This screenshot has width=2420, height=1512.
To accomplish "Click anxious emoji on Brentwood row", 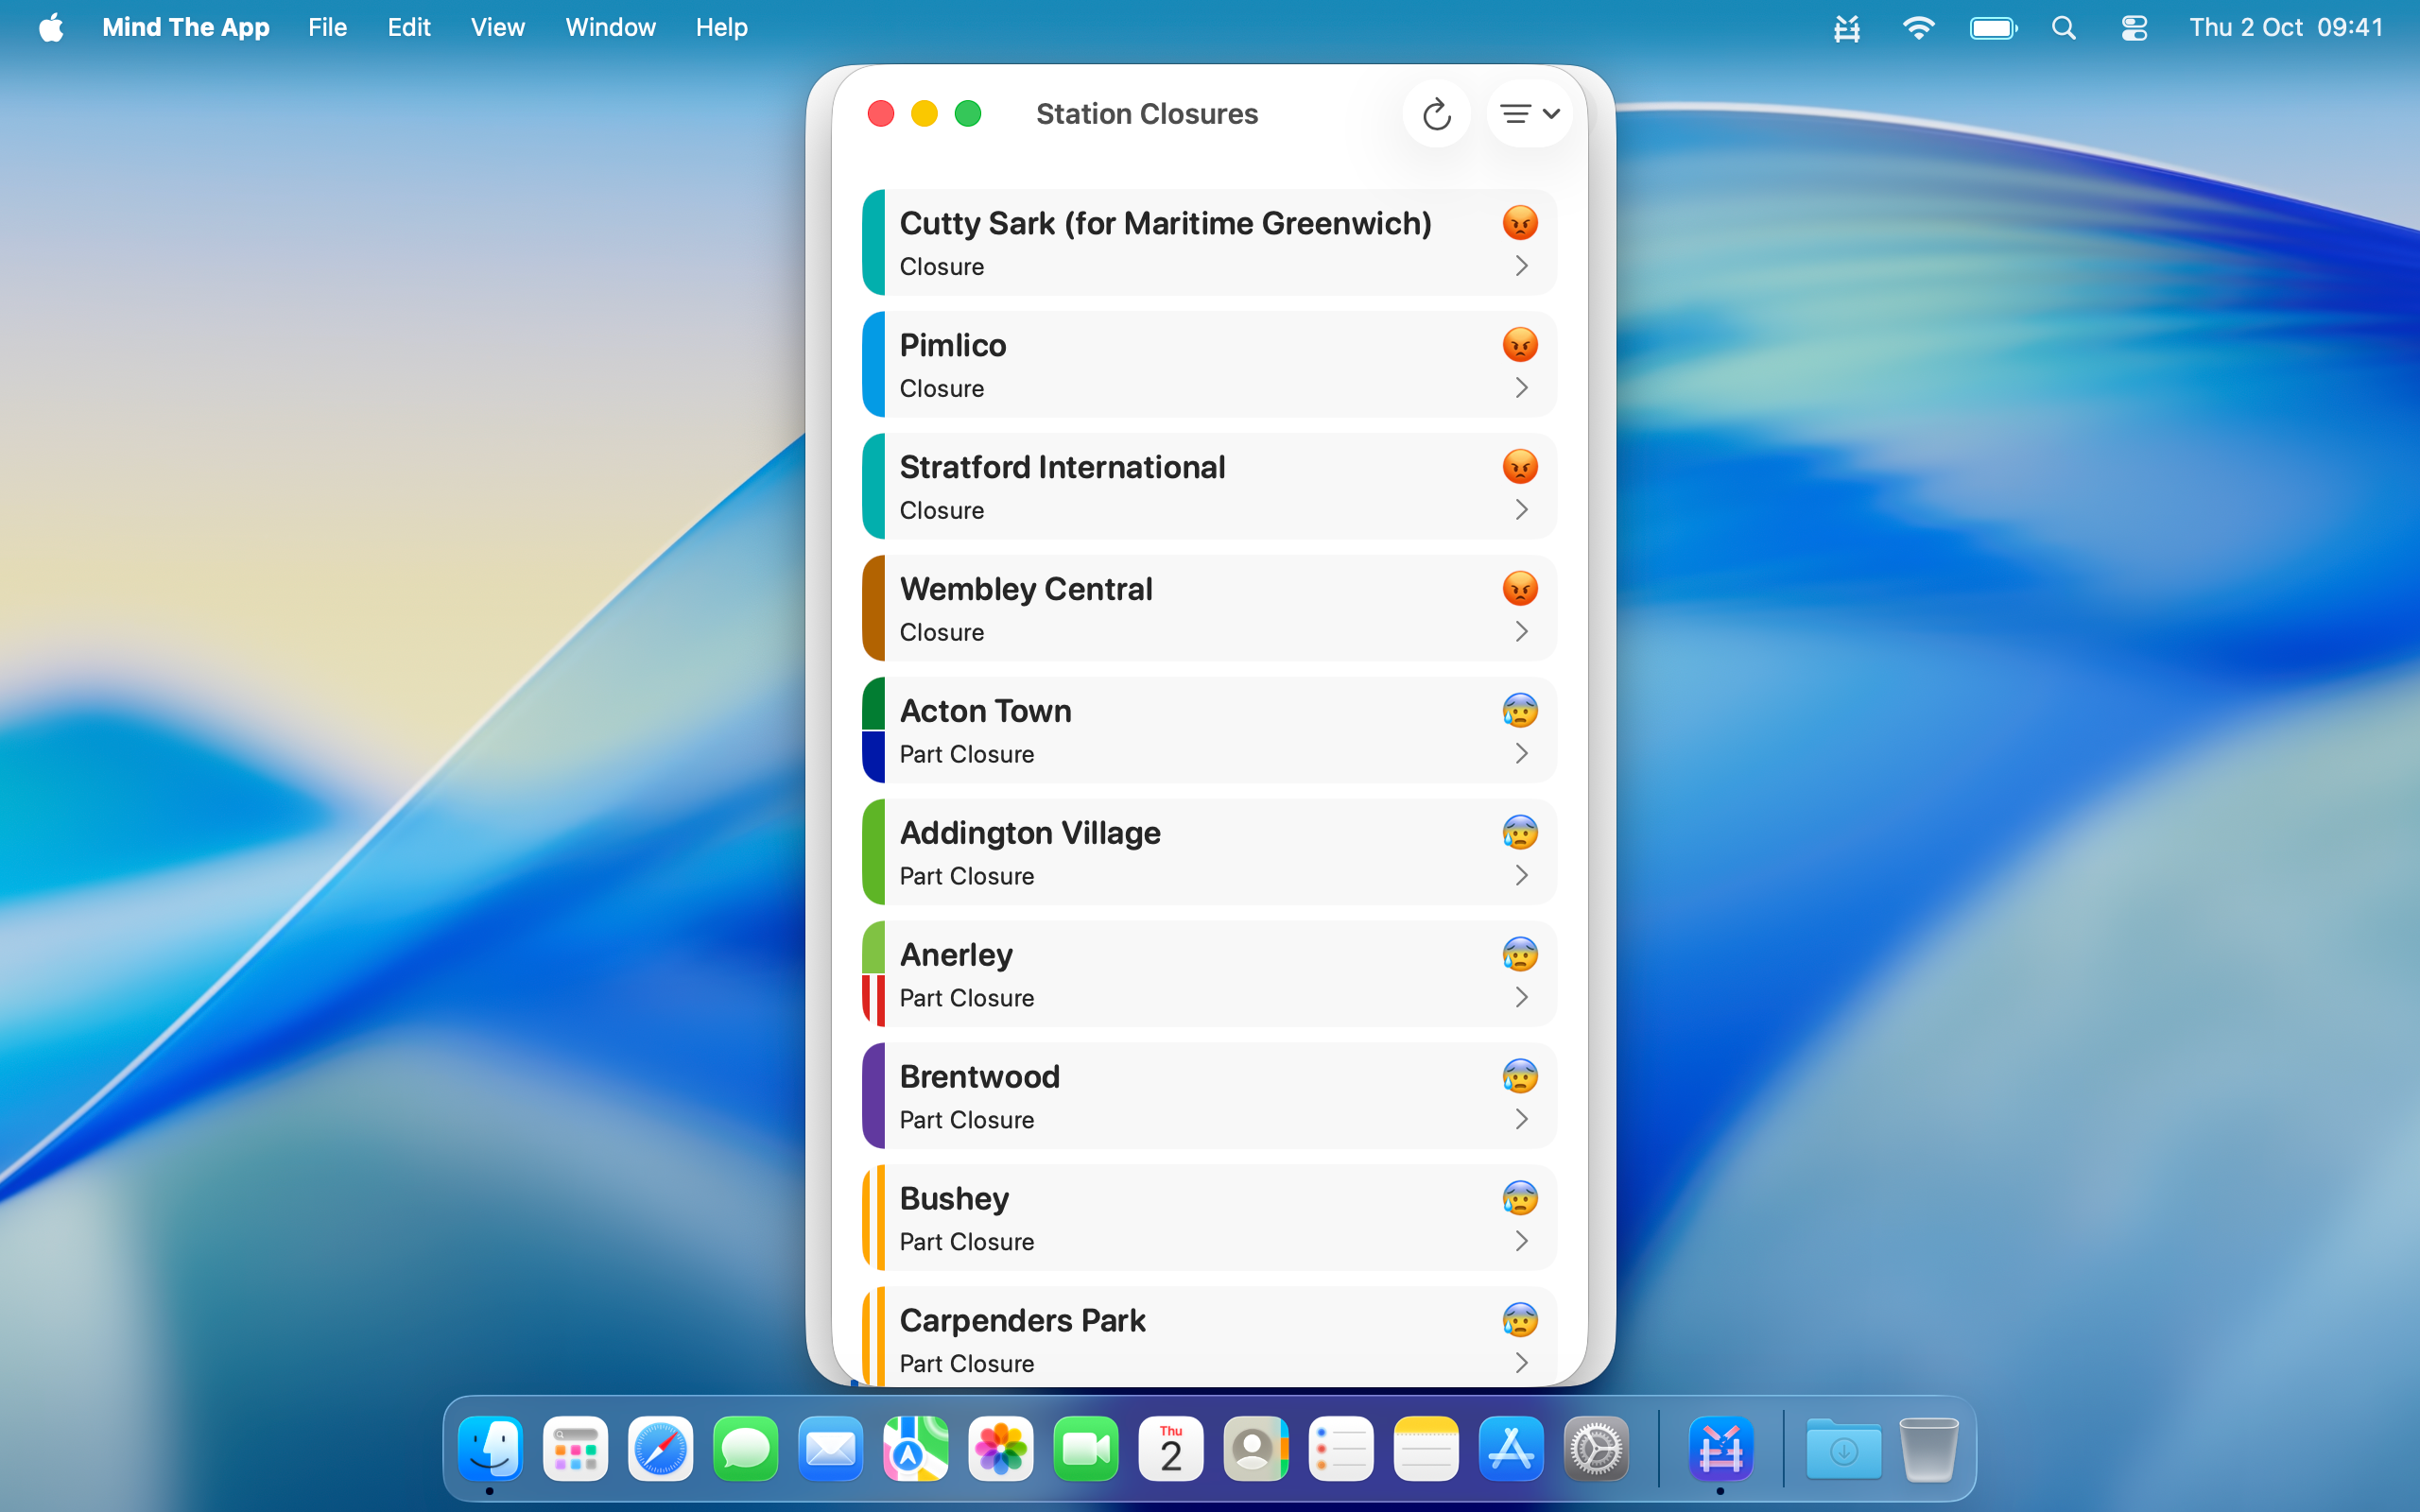I will coord(1520,1077).
